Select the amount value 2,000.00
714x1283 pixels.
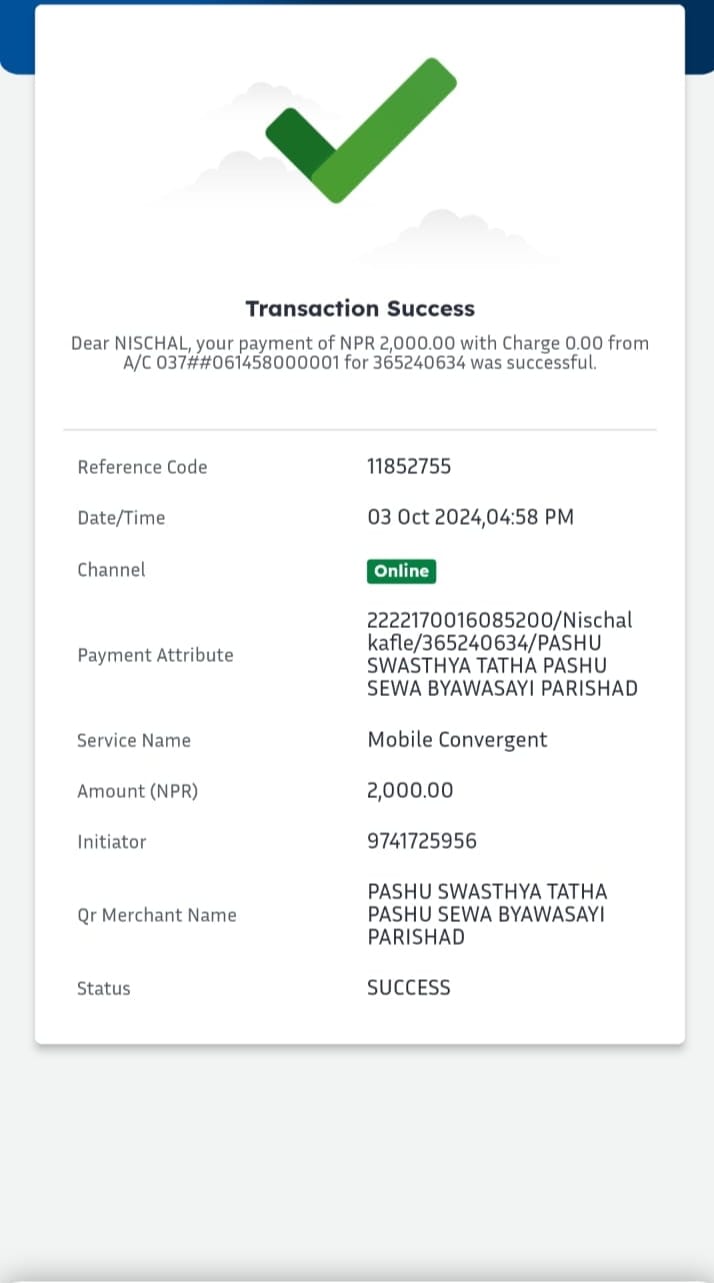tap(410, 791)
